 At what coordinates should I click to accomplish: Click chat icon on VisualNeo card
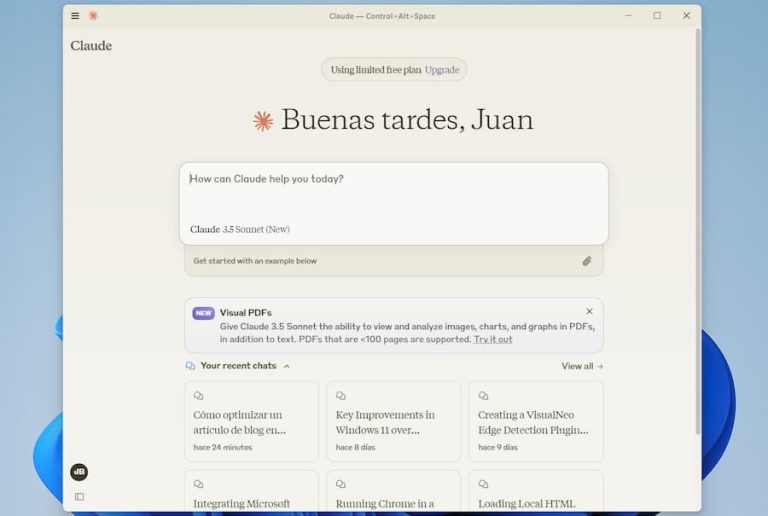click(483, 396)
